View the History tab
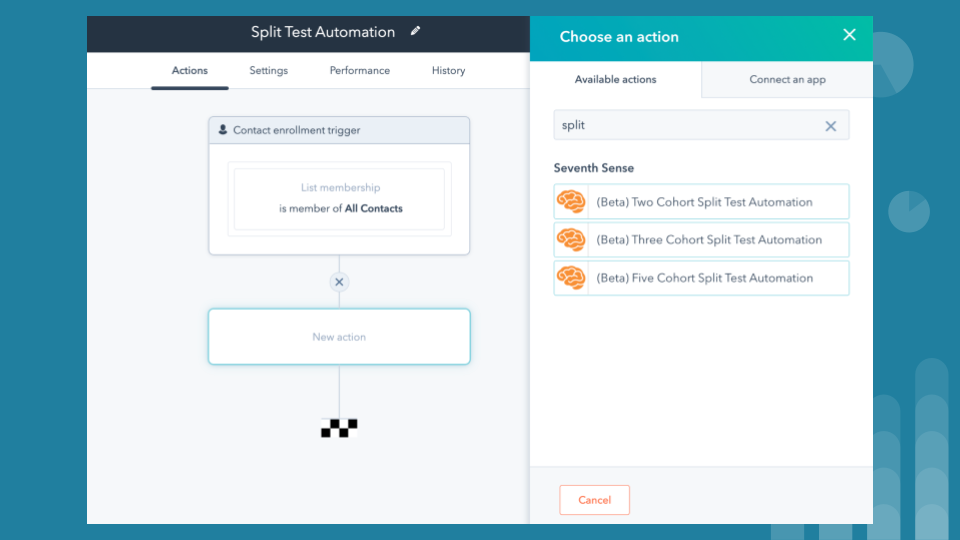The width and height of the screenshot is (960, 540). click(448, 71)
